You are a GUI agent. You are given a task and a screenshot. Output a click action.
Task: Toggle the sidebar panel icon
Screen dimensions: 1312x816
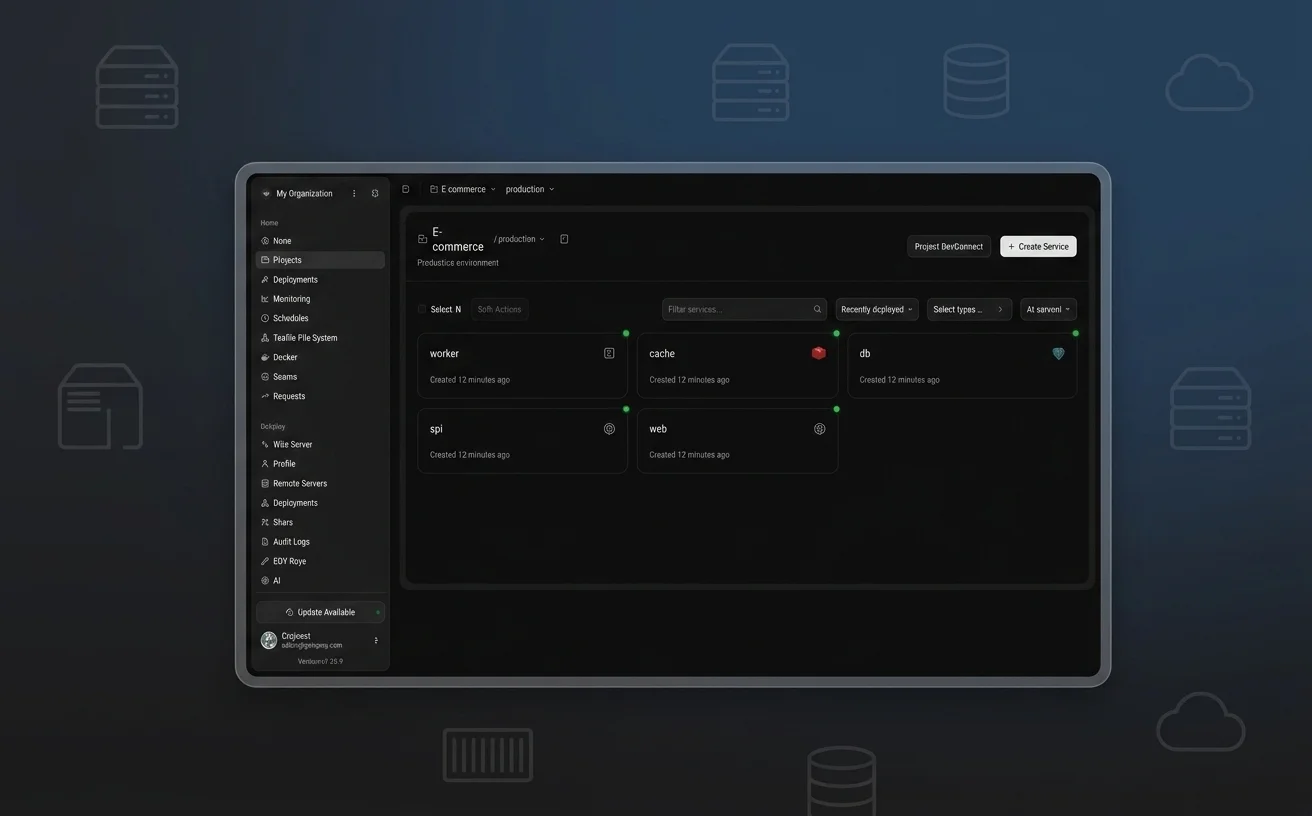pos(406,189)
